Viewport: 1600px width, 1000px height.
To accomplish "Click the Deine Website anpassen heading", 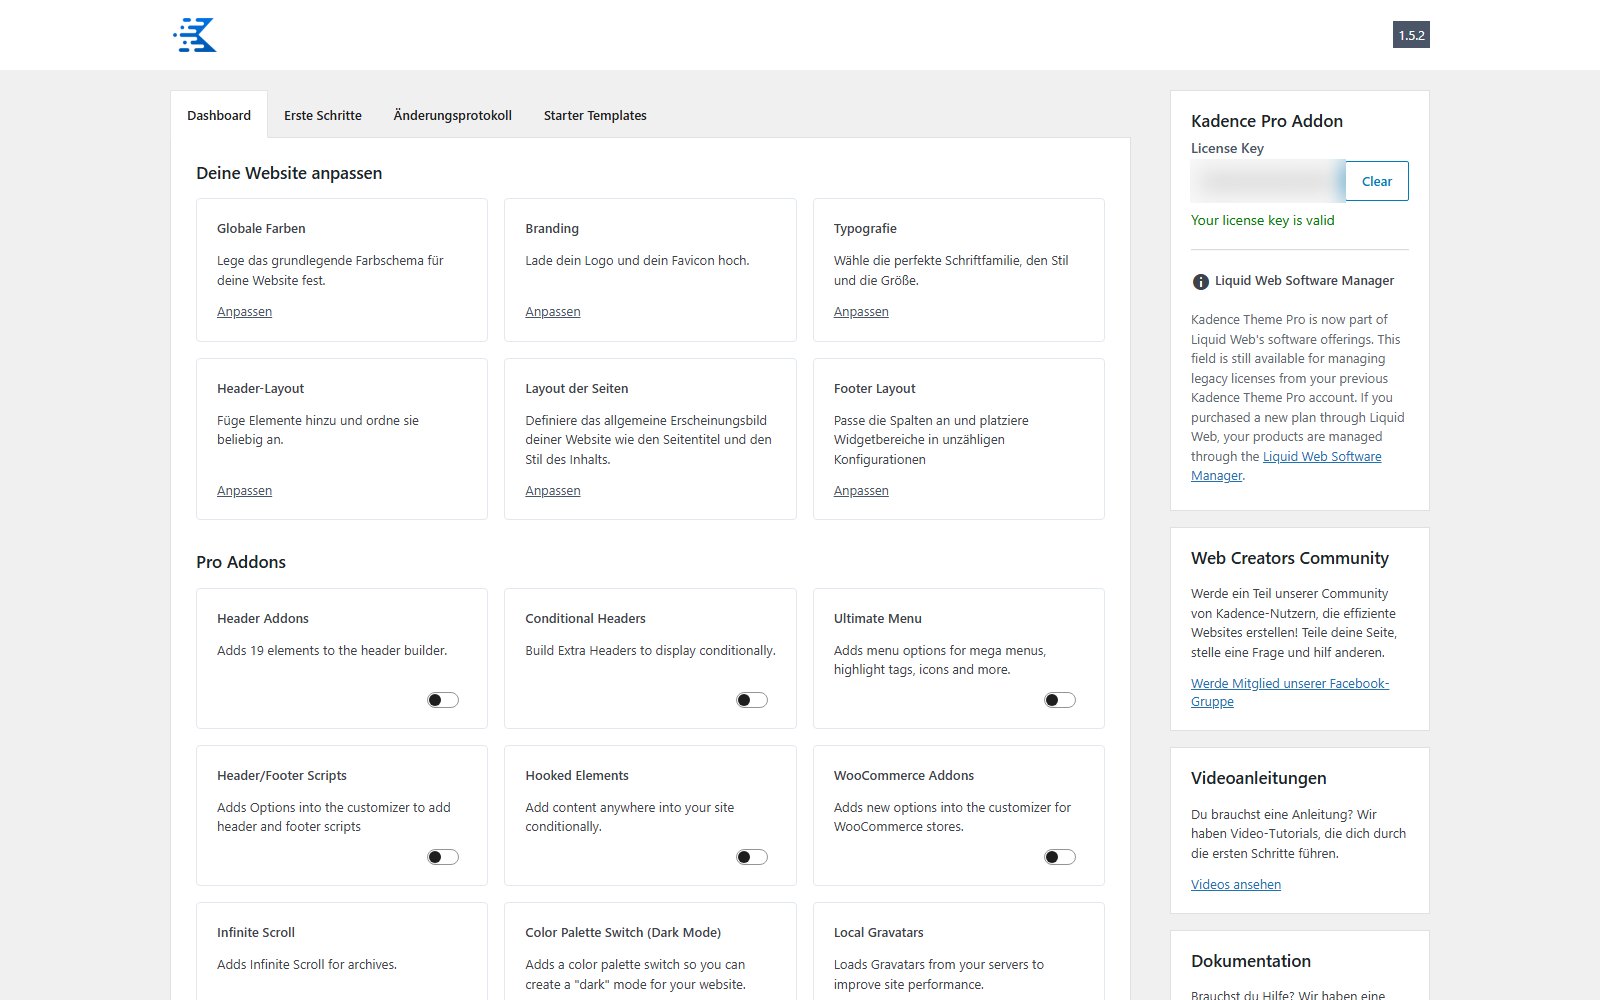I will [x=289, y=173].
